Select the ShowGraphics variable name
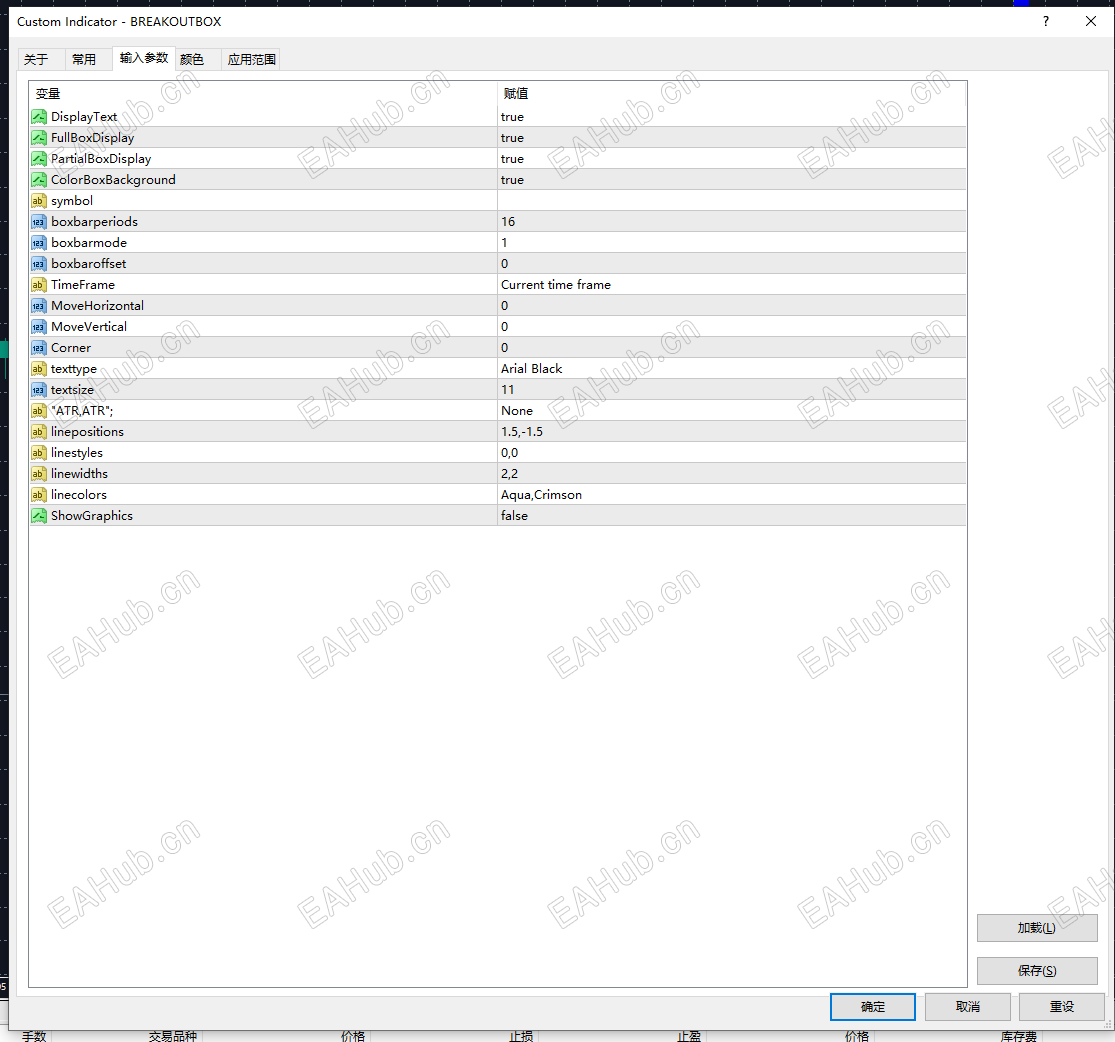 (92, 516)
